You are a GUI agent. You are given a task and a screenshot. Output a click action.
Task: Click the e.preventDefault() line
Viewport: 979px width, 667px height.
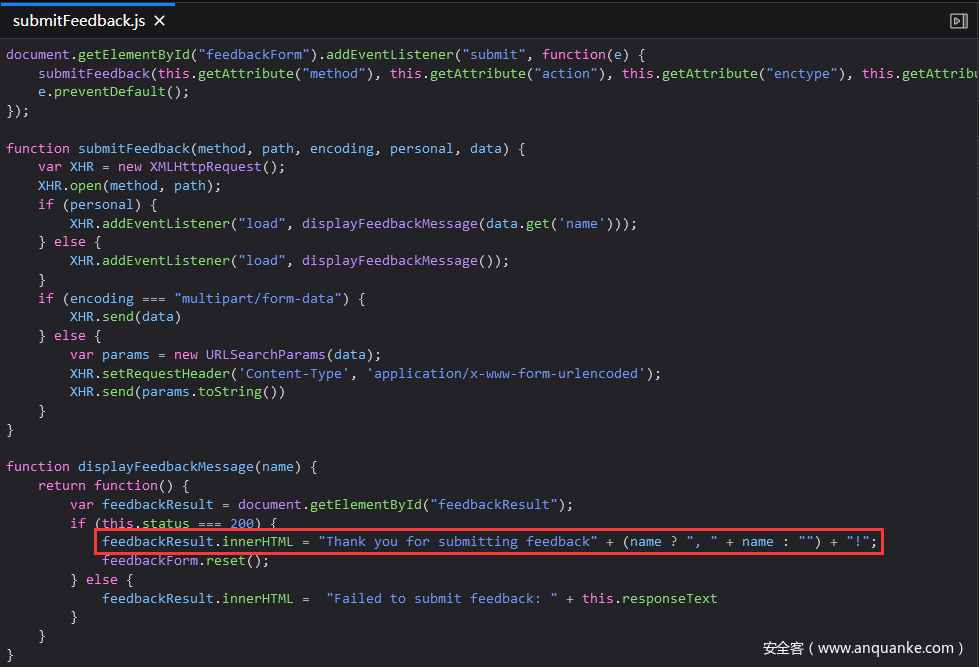click(99, 92)
